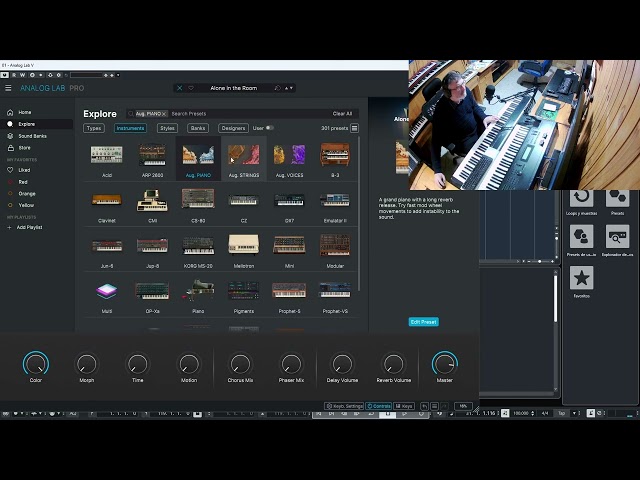This screenshot has width=640, height=480.
Task: Select the Clavinet instrument
Action: (x=107, y=205)
